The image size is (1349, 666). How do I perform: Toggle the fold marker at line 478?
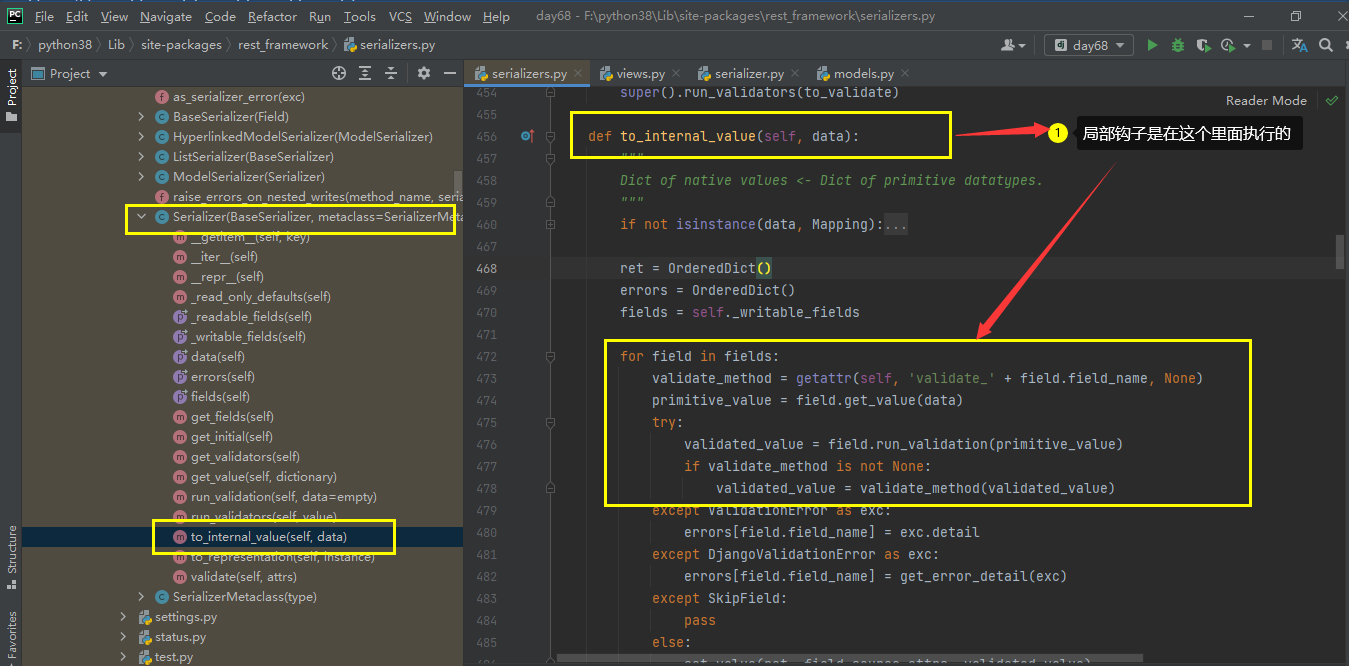[x=550, y=488]
